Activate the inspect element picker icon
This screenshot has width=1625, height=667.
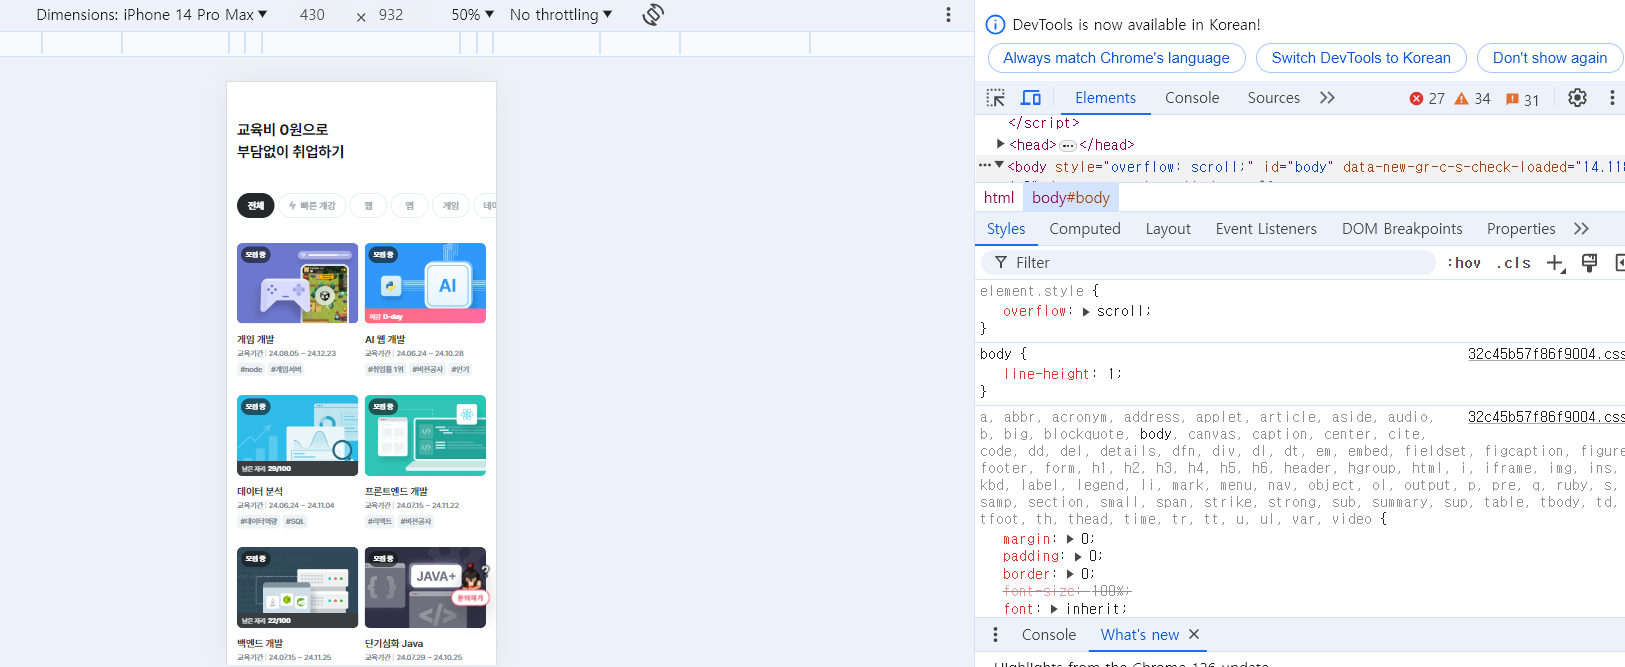[995, 98]
